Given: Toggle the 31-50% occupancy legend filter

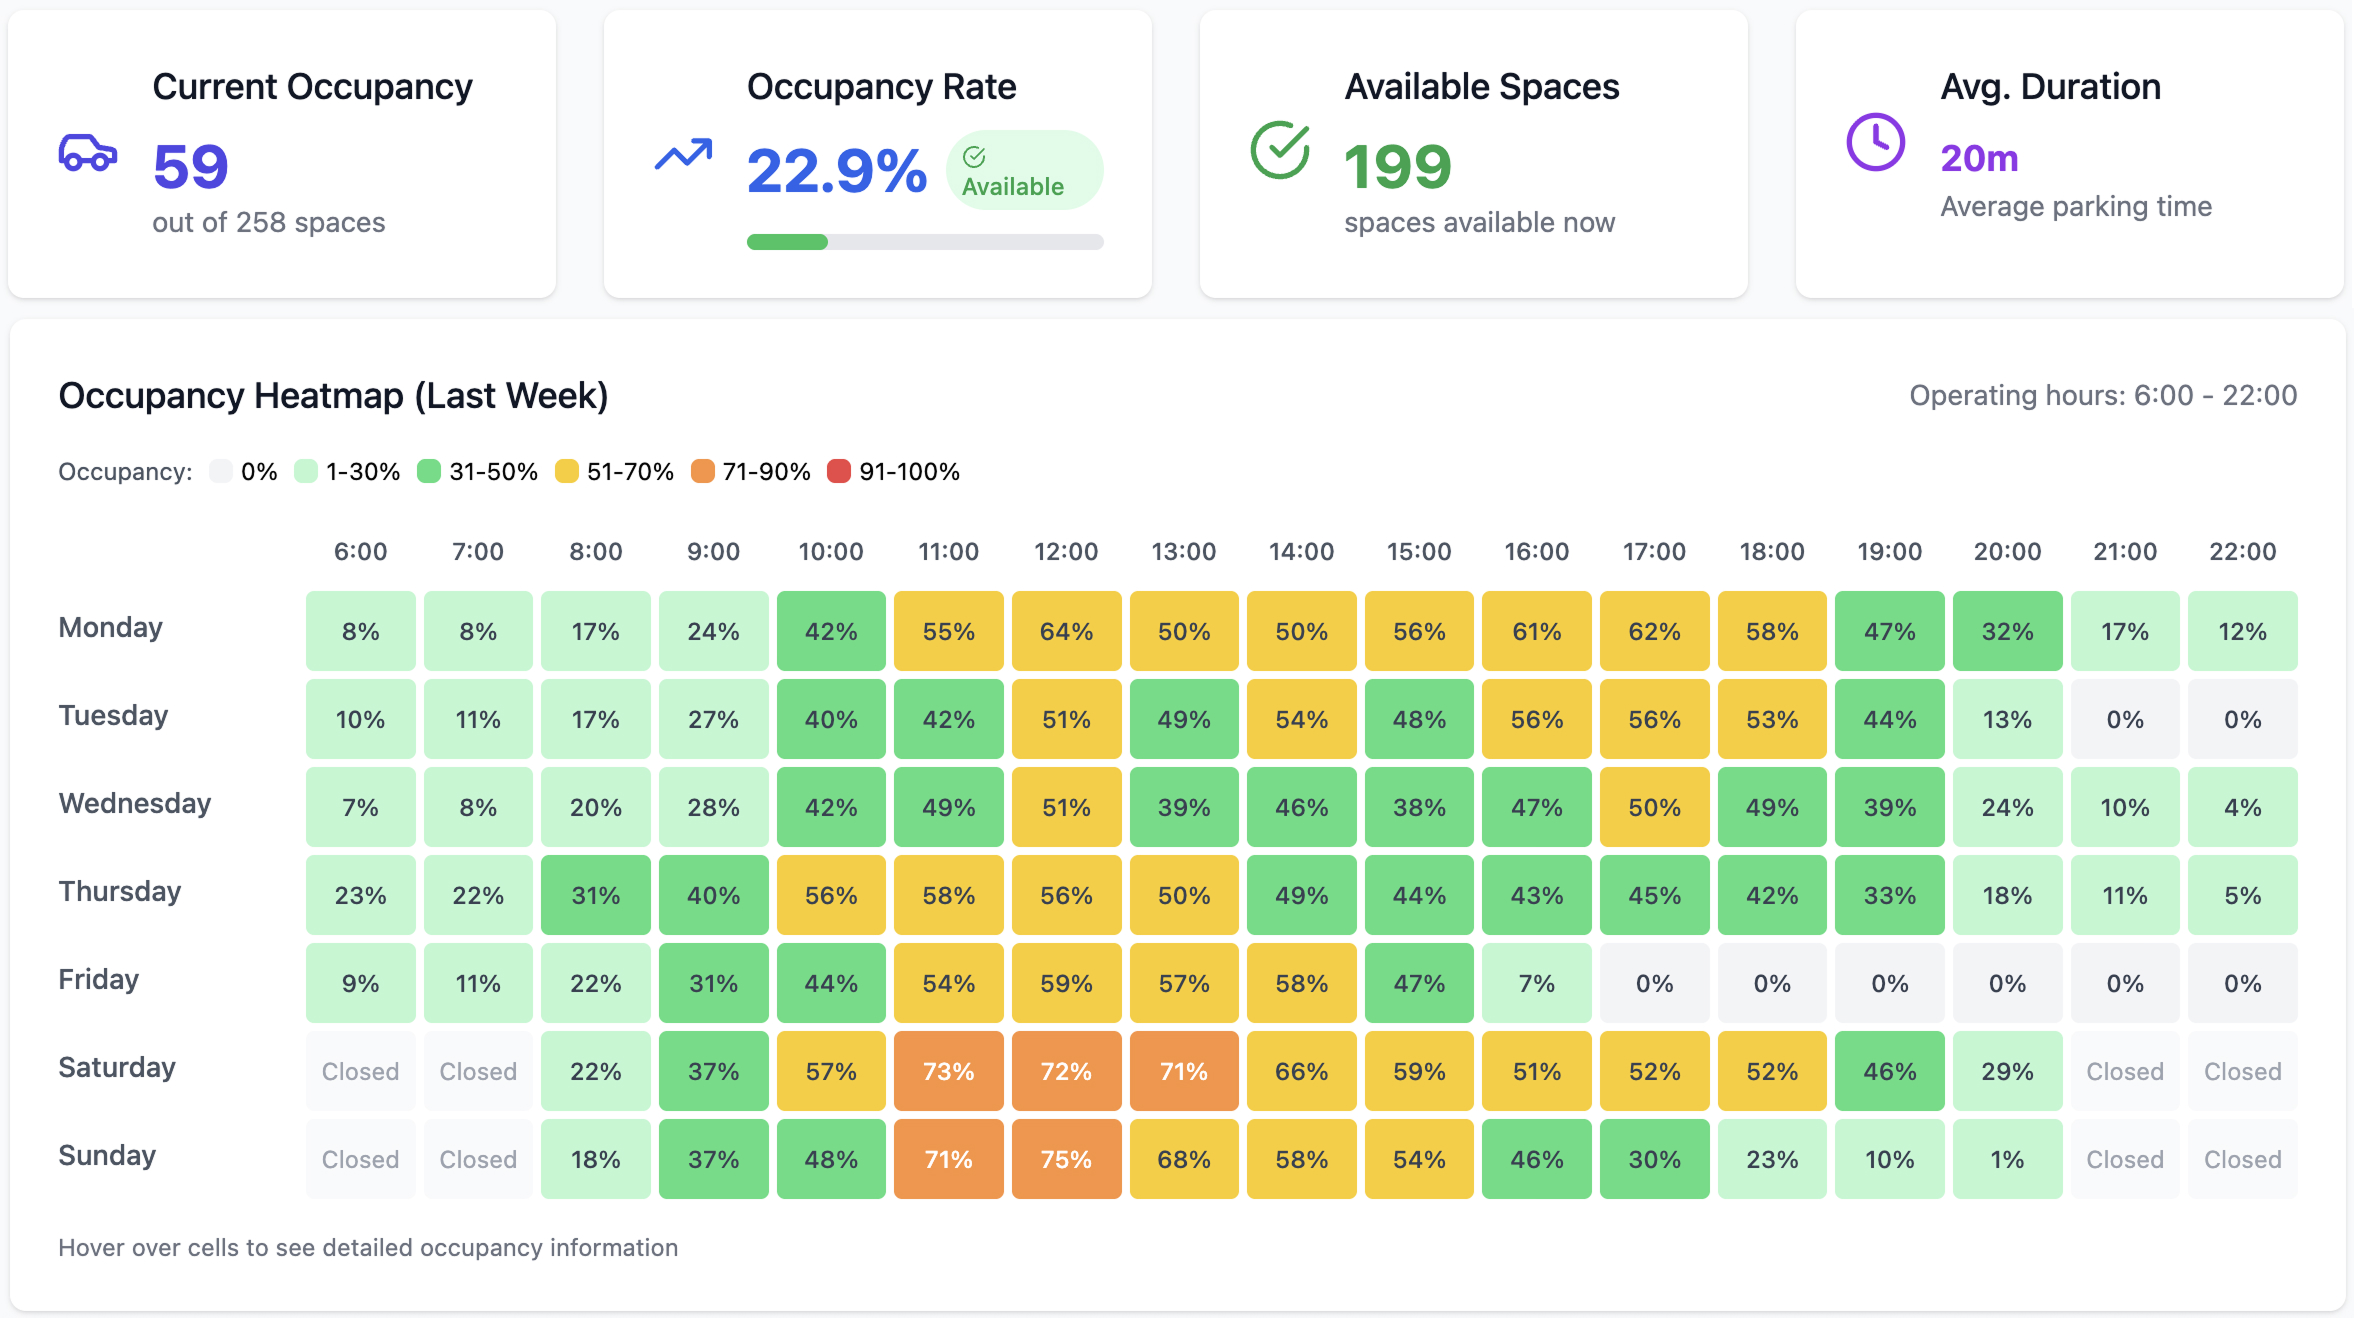Looking at the screenshot, I should coord(428,470).
